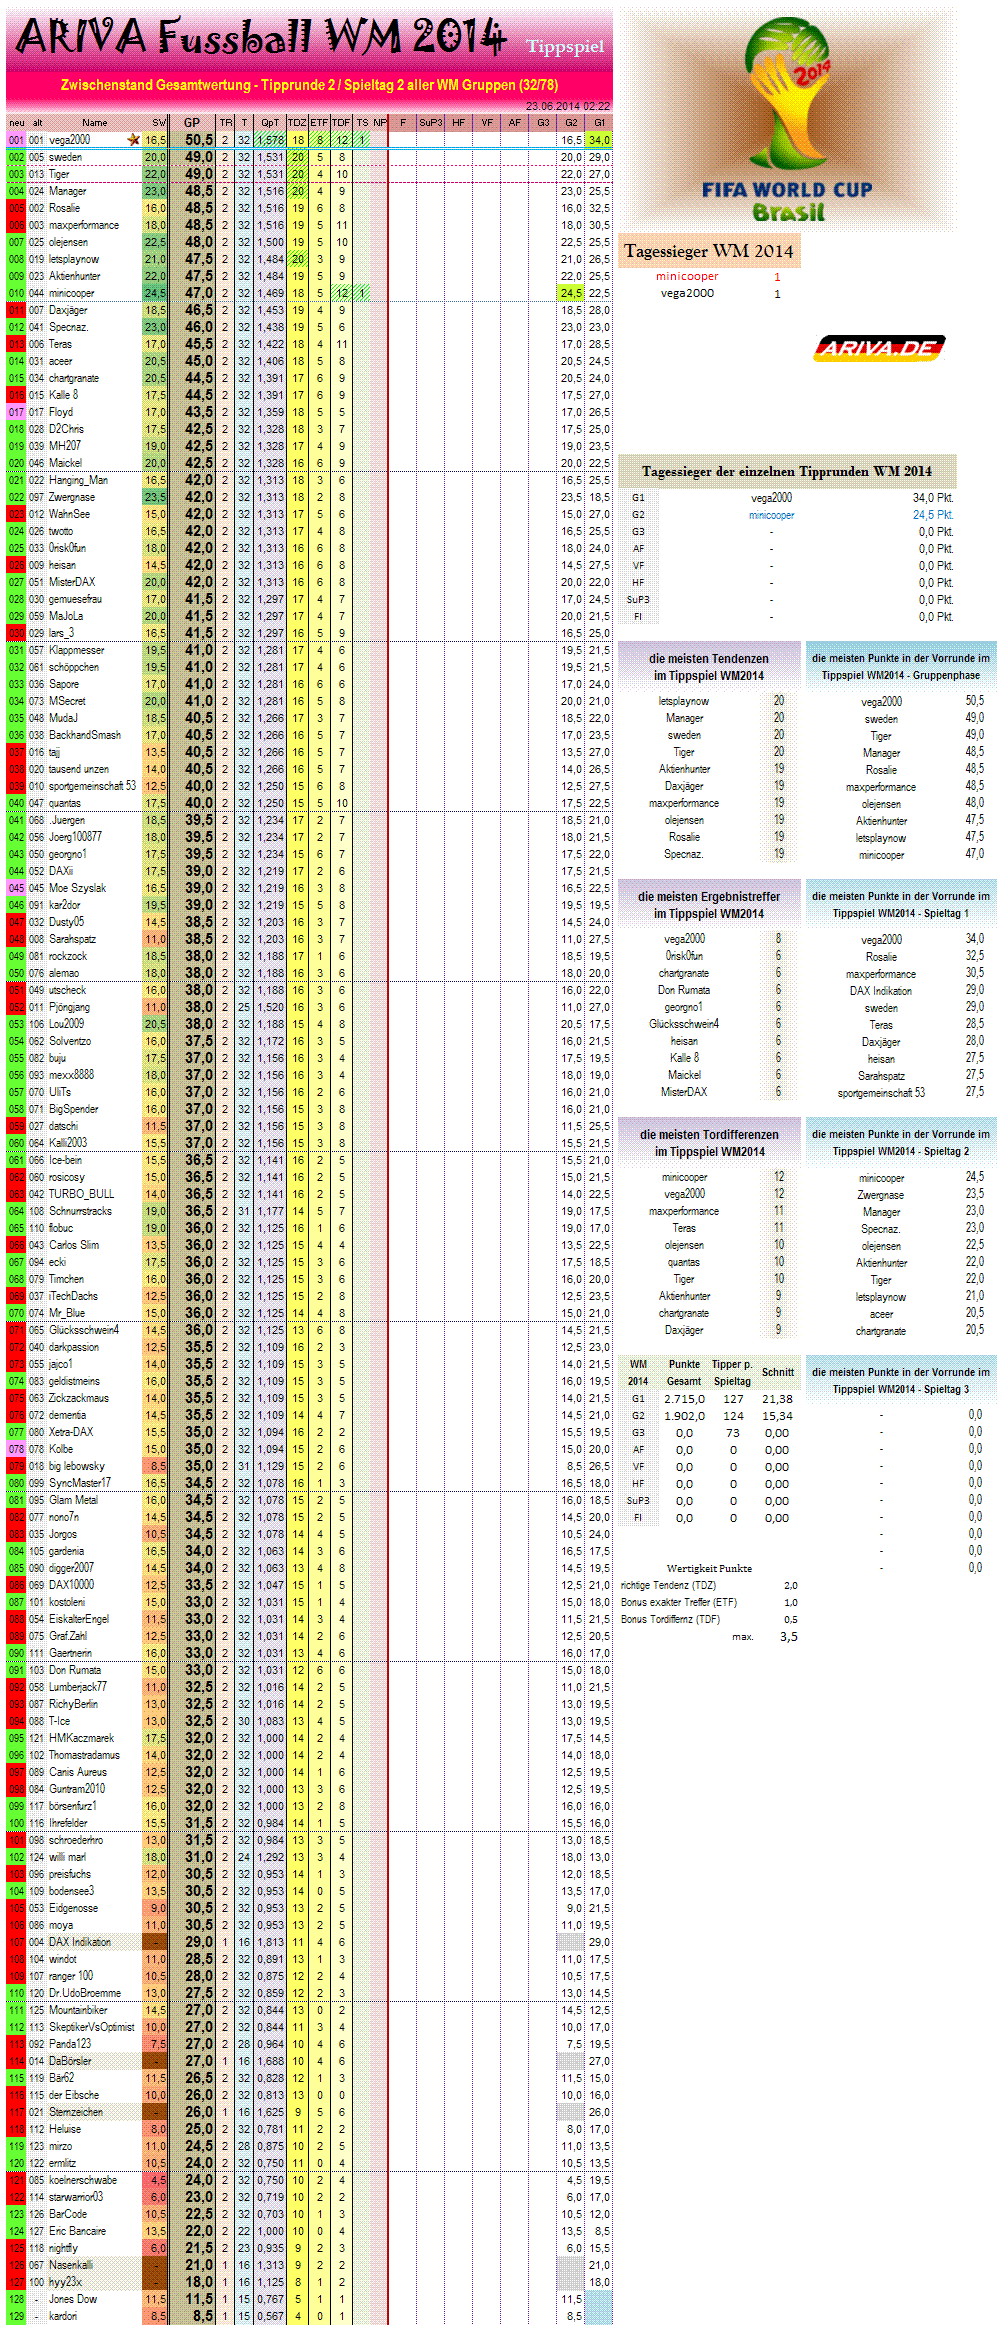Screen dimensions: 1003x2331
Task: Click the name 'koelnerschwabe' in the ranking
Action: point(83,2180)
